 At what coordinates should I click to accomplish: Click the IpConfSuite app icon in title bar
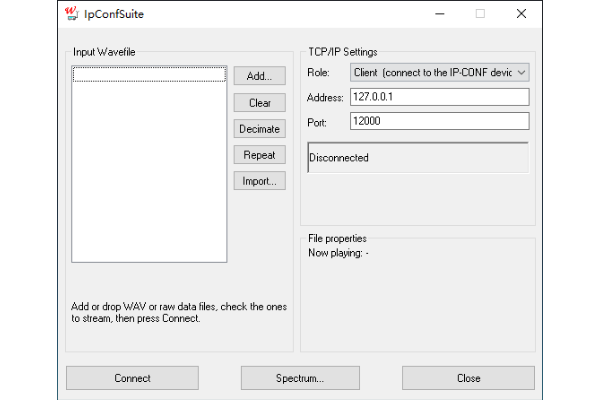tap(71, 13)
